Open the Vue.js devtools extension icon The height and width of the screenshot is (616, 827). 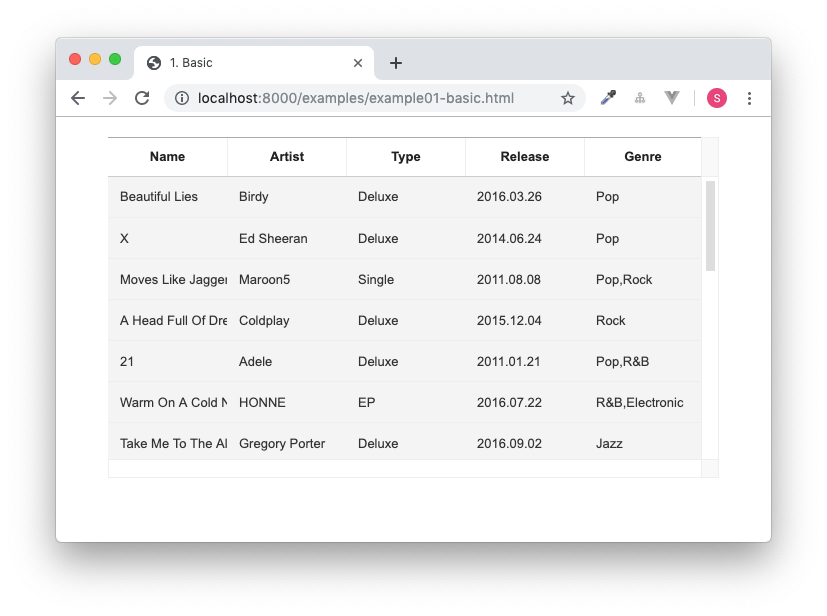671,98
